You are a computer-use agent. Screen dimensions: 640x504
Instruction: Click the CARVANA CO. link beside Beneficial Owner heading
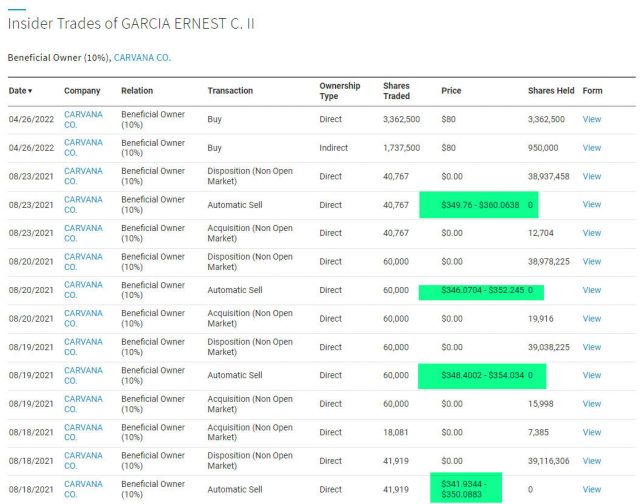[x=142, y=58]
